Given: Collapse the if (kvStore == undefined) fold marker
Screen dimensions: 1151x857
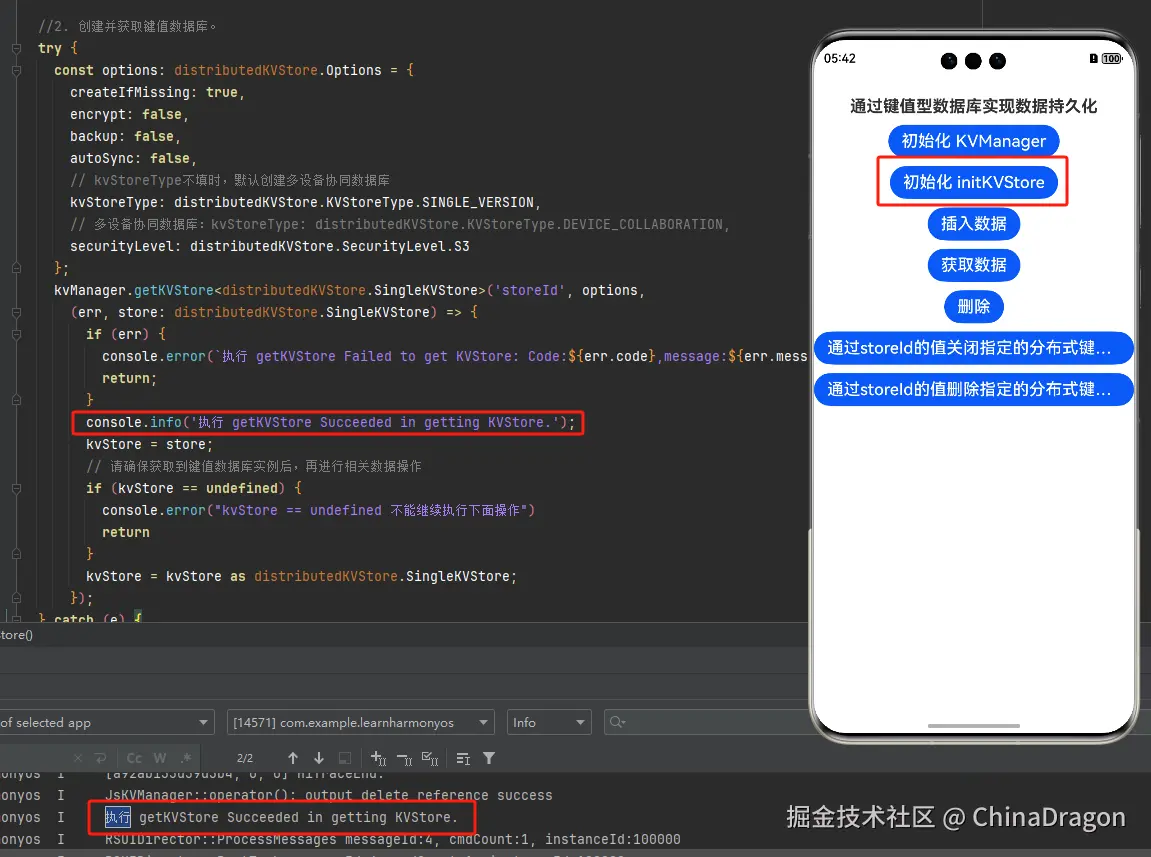Looking at the screenshot, I should pos(16,488).
